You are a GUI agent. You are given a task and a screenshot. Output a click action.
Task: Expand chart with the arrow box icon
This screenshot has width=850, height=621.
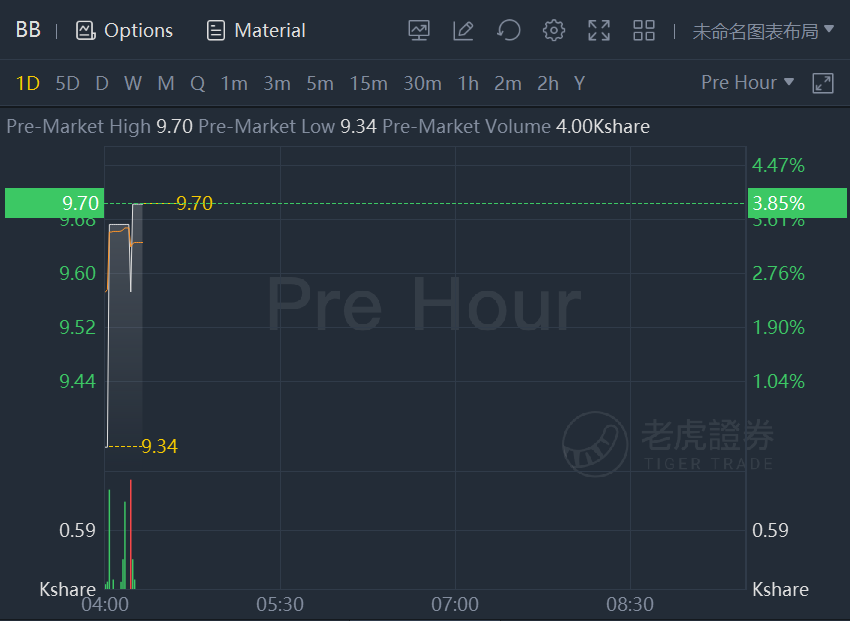click(x=823, y=83)
